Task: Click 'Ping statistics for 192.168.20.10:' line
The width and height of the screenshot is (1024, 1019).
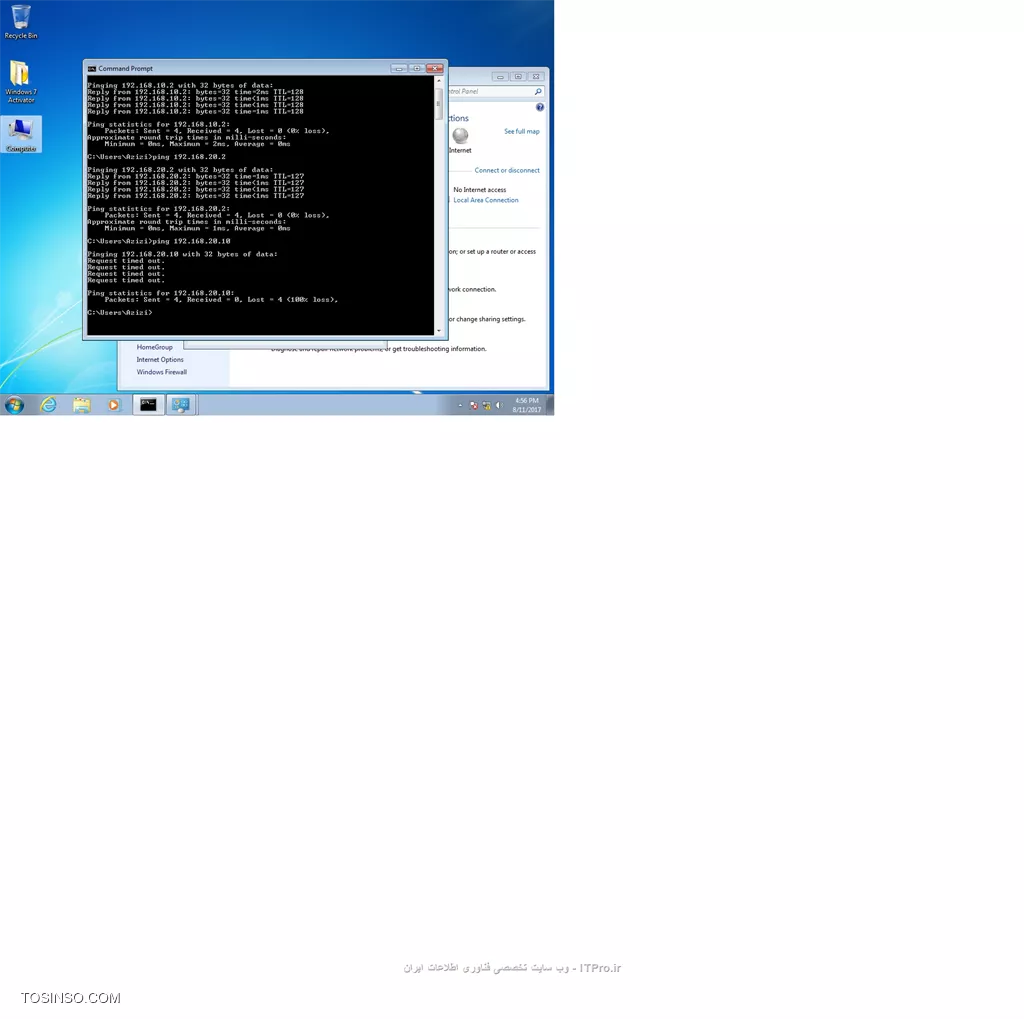Action: 161,293
